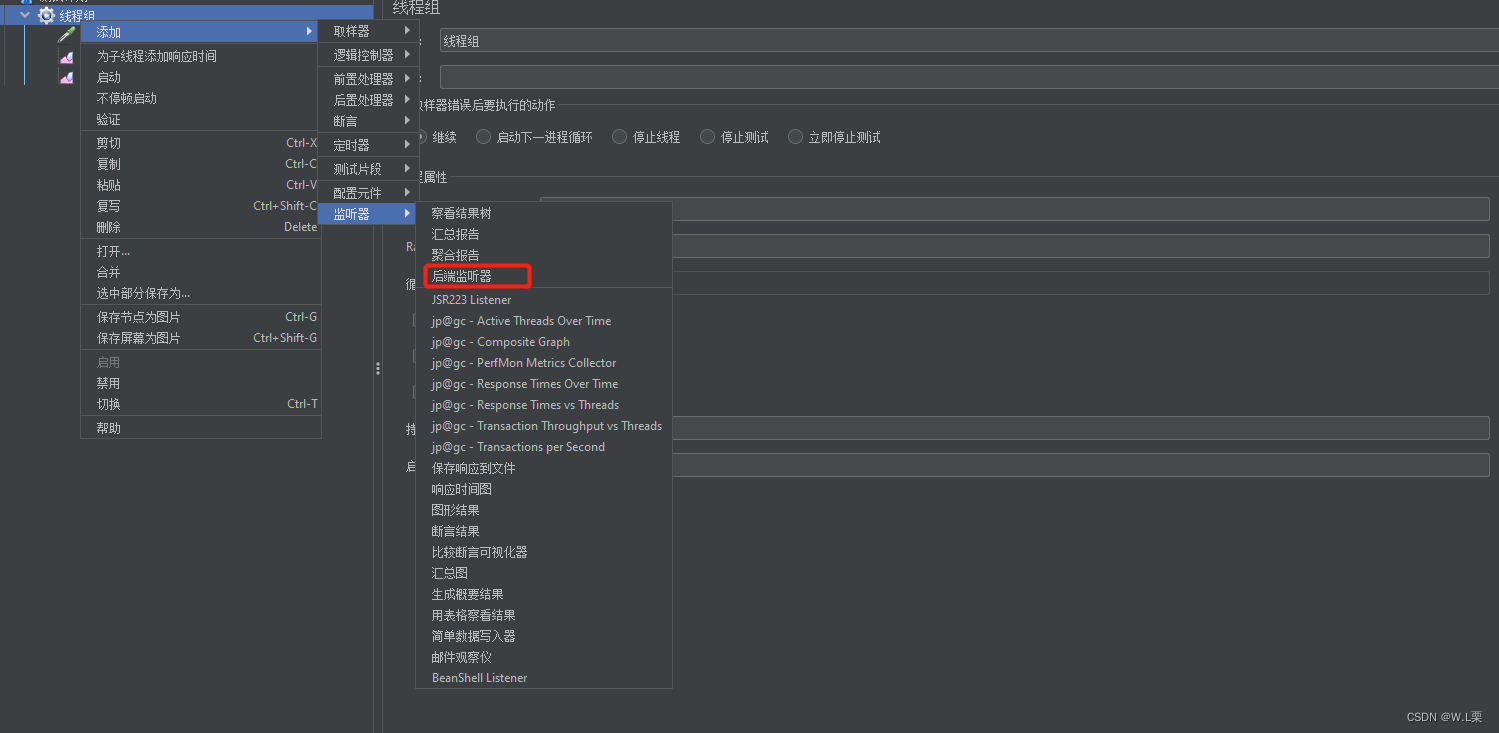This screenshot has height=733, width=1499.
Task: Collapse the 线程组 tree node chevron
Action: (x=25, y=15)
